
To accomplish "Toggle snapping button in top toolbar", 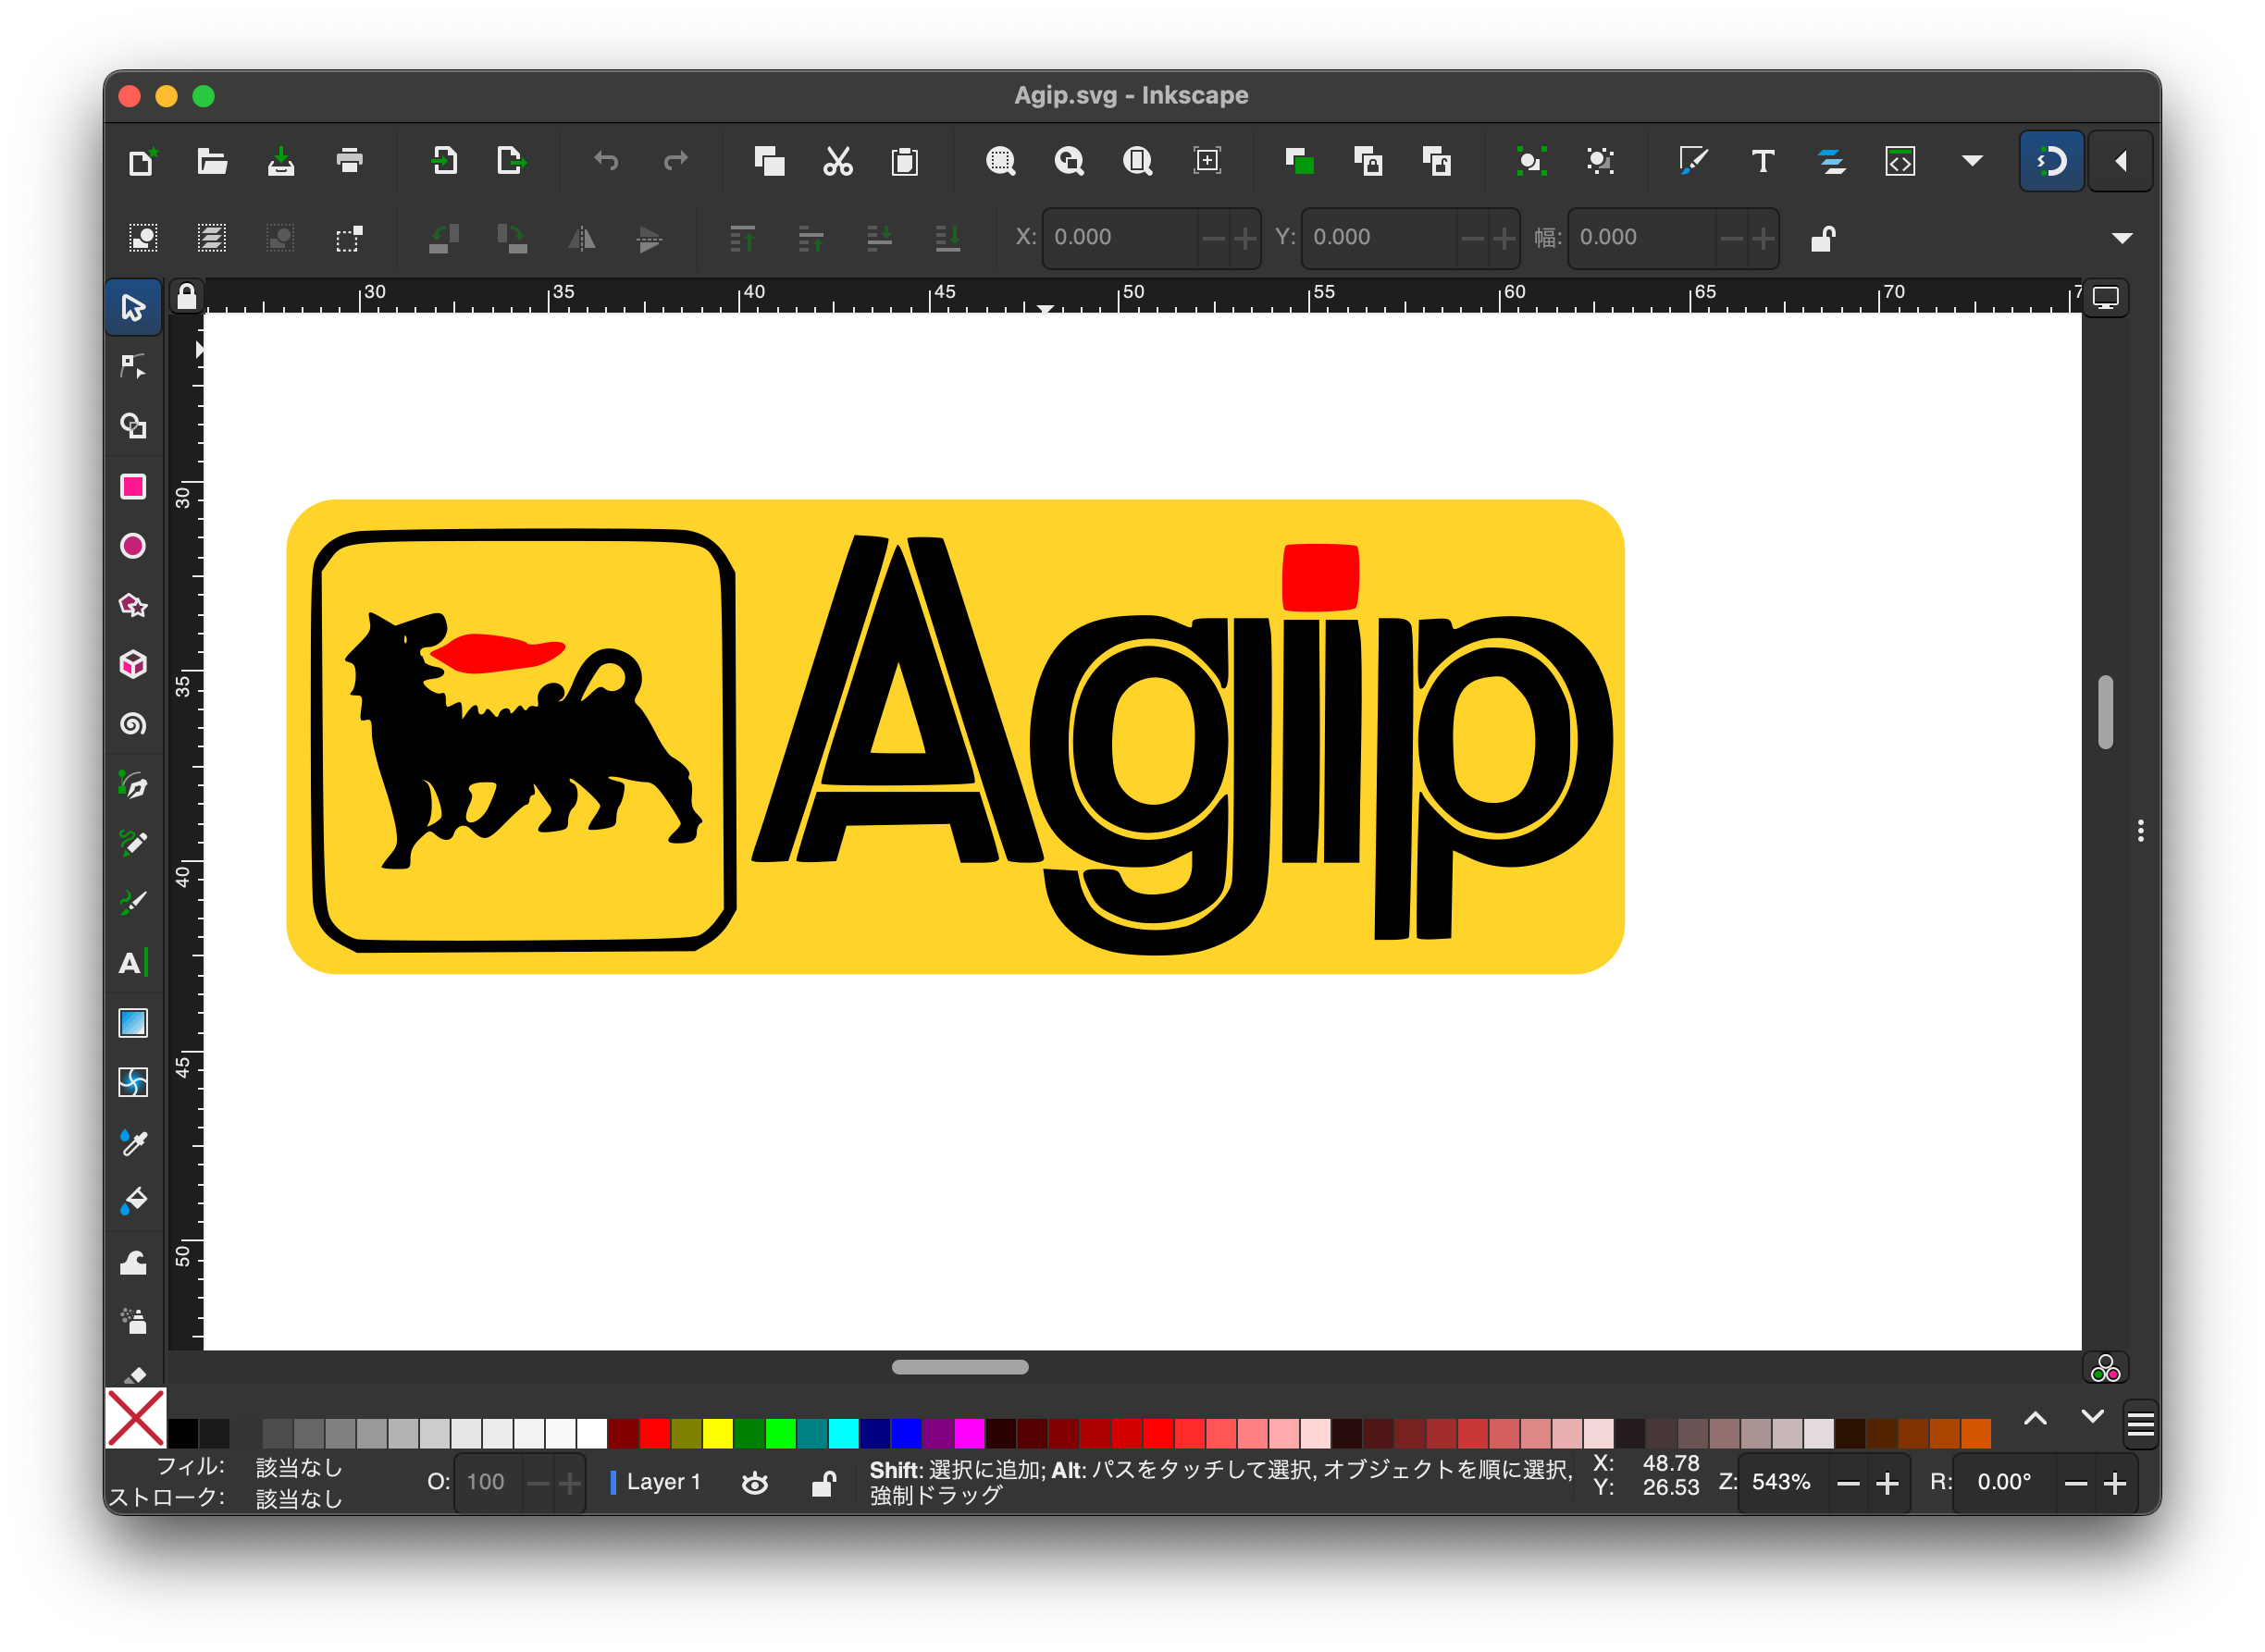I will 2051,161.
